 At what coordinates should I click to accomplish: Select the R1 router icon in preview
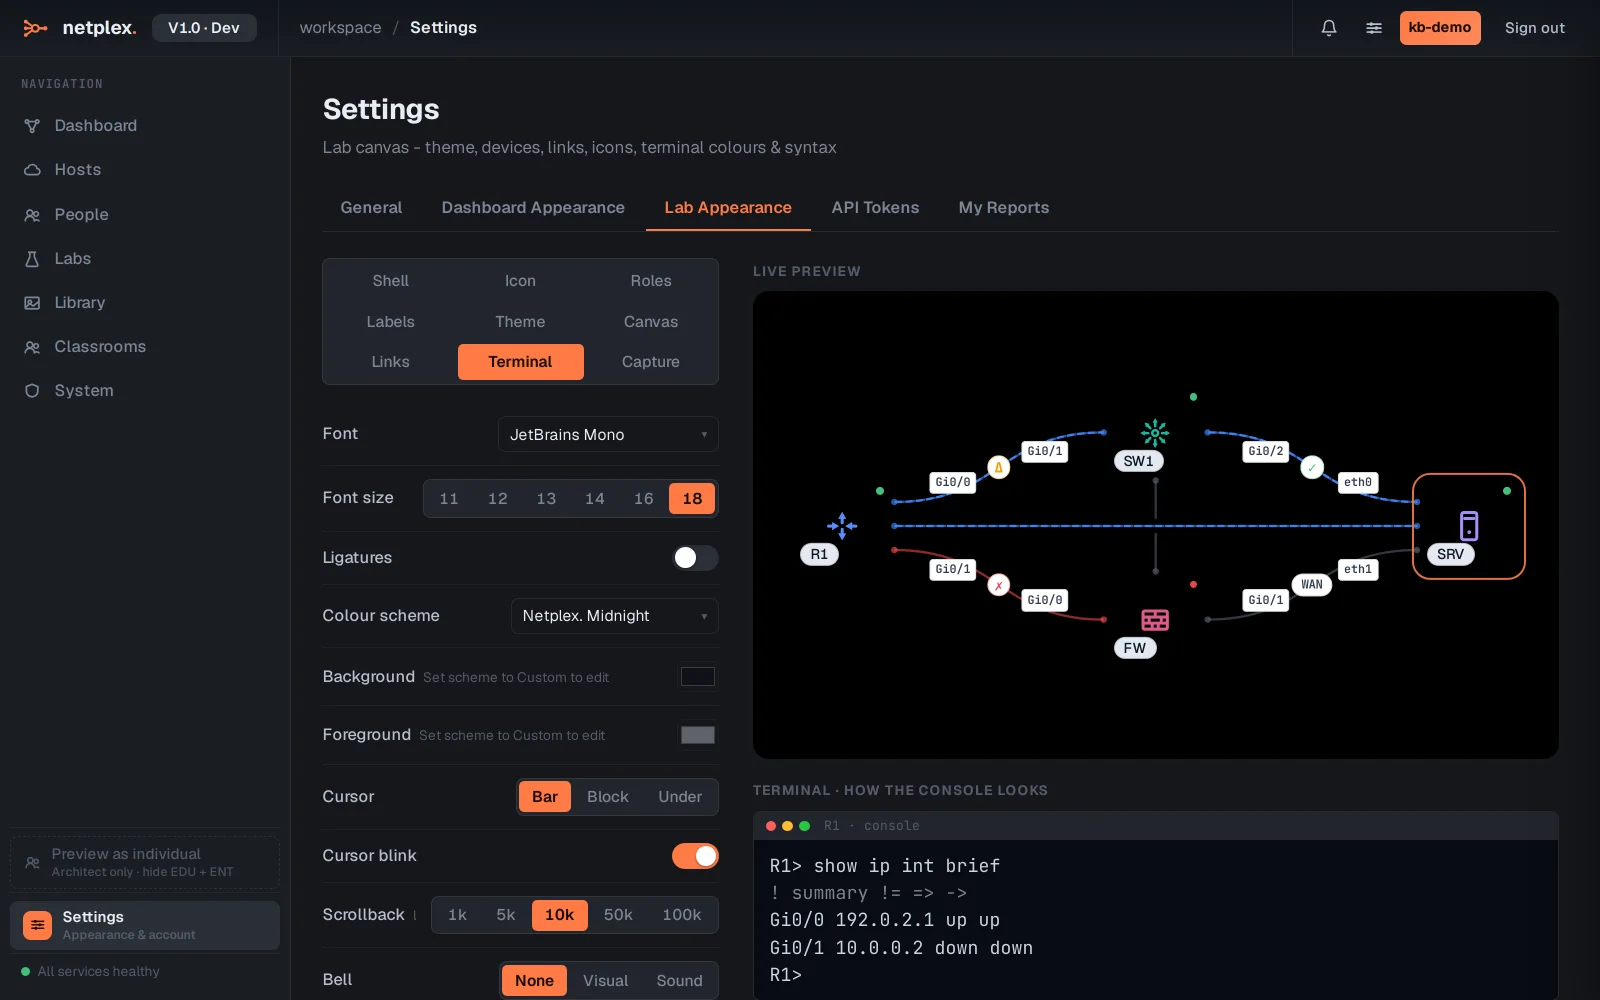click(842, 526)
